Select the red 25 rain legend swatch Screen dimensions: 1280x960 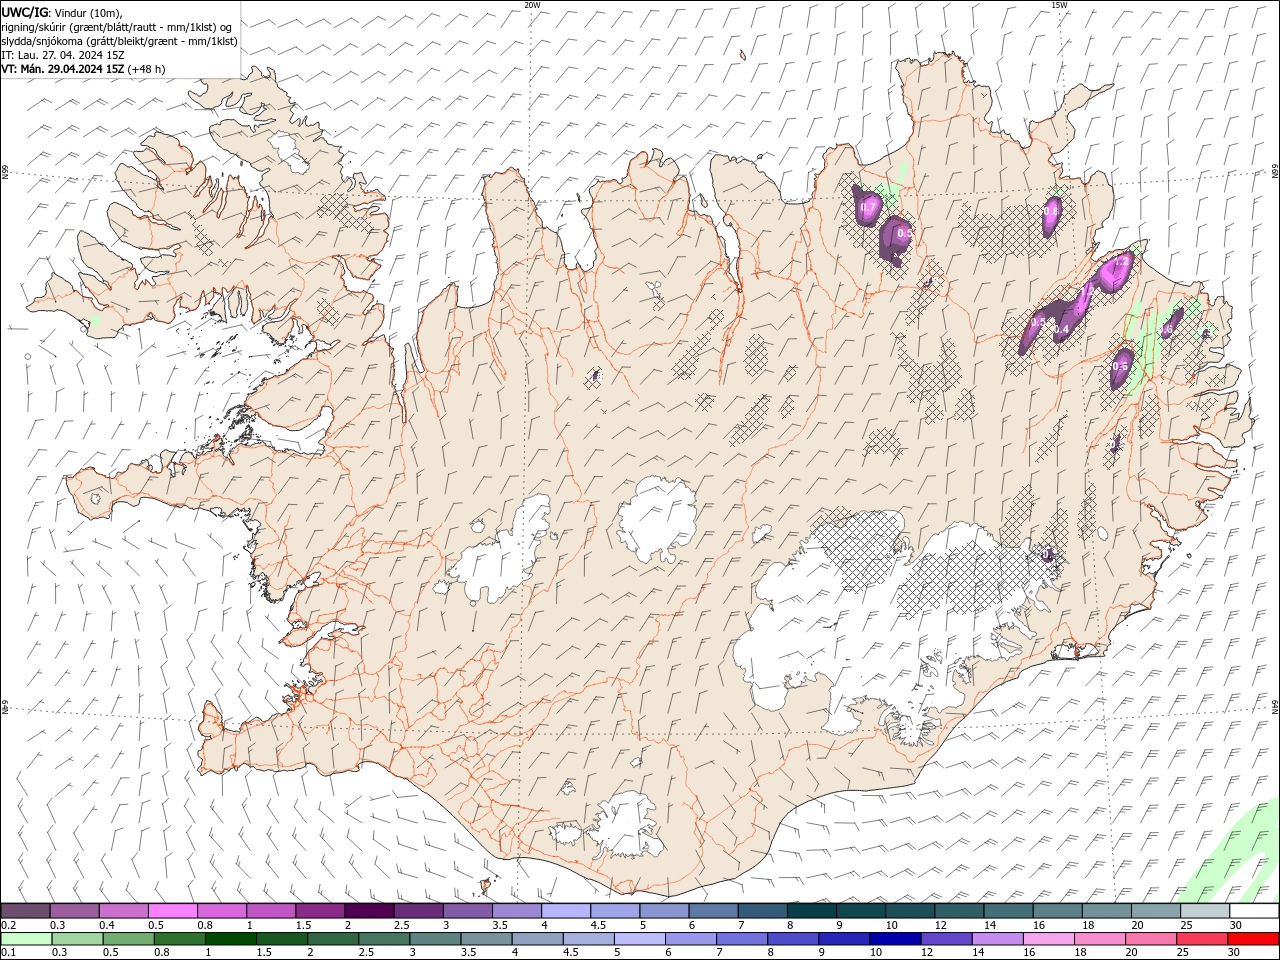1200,939
